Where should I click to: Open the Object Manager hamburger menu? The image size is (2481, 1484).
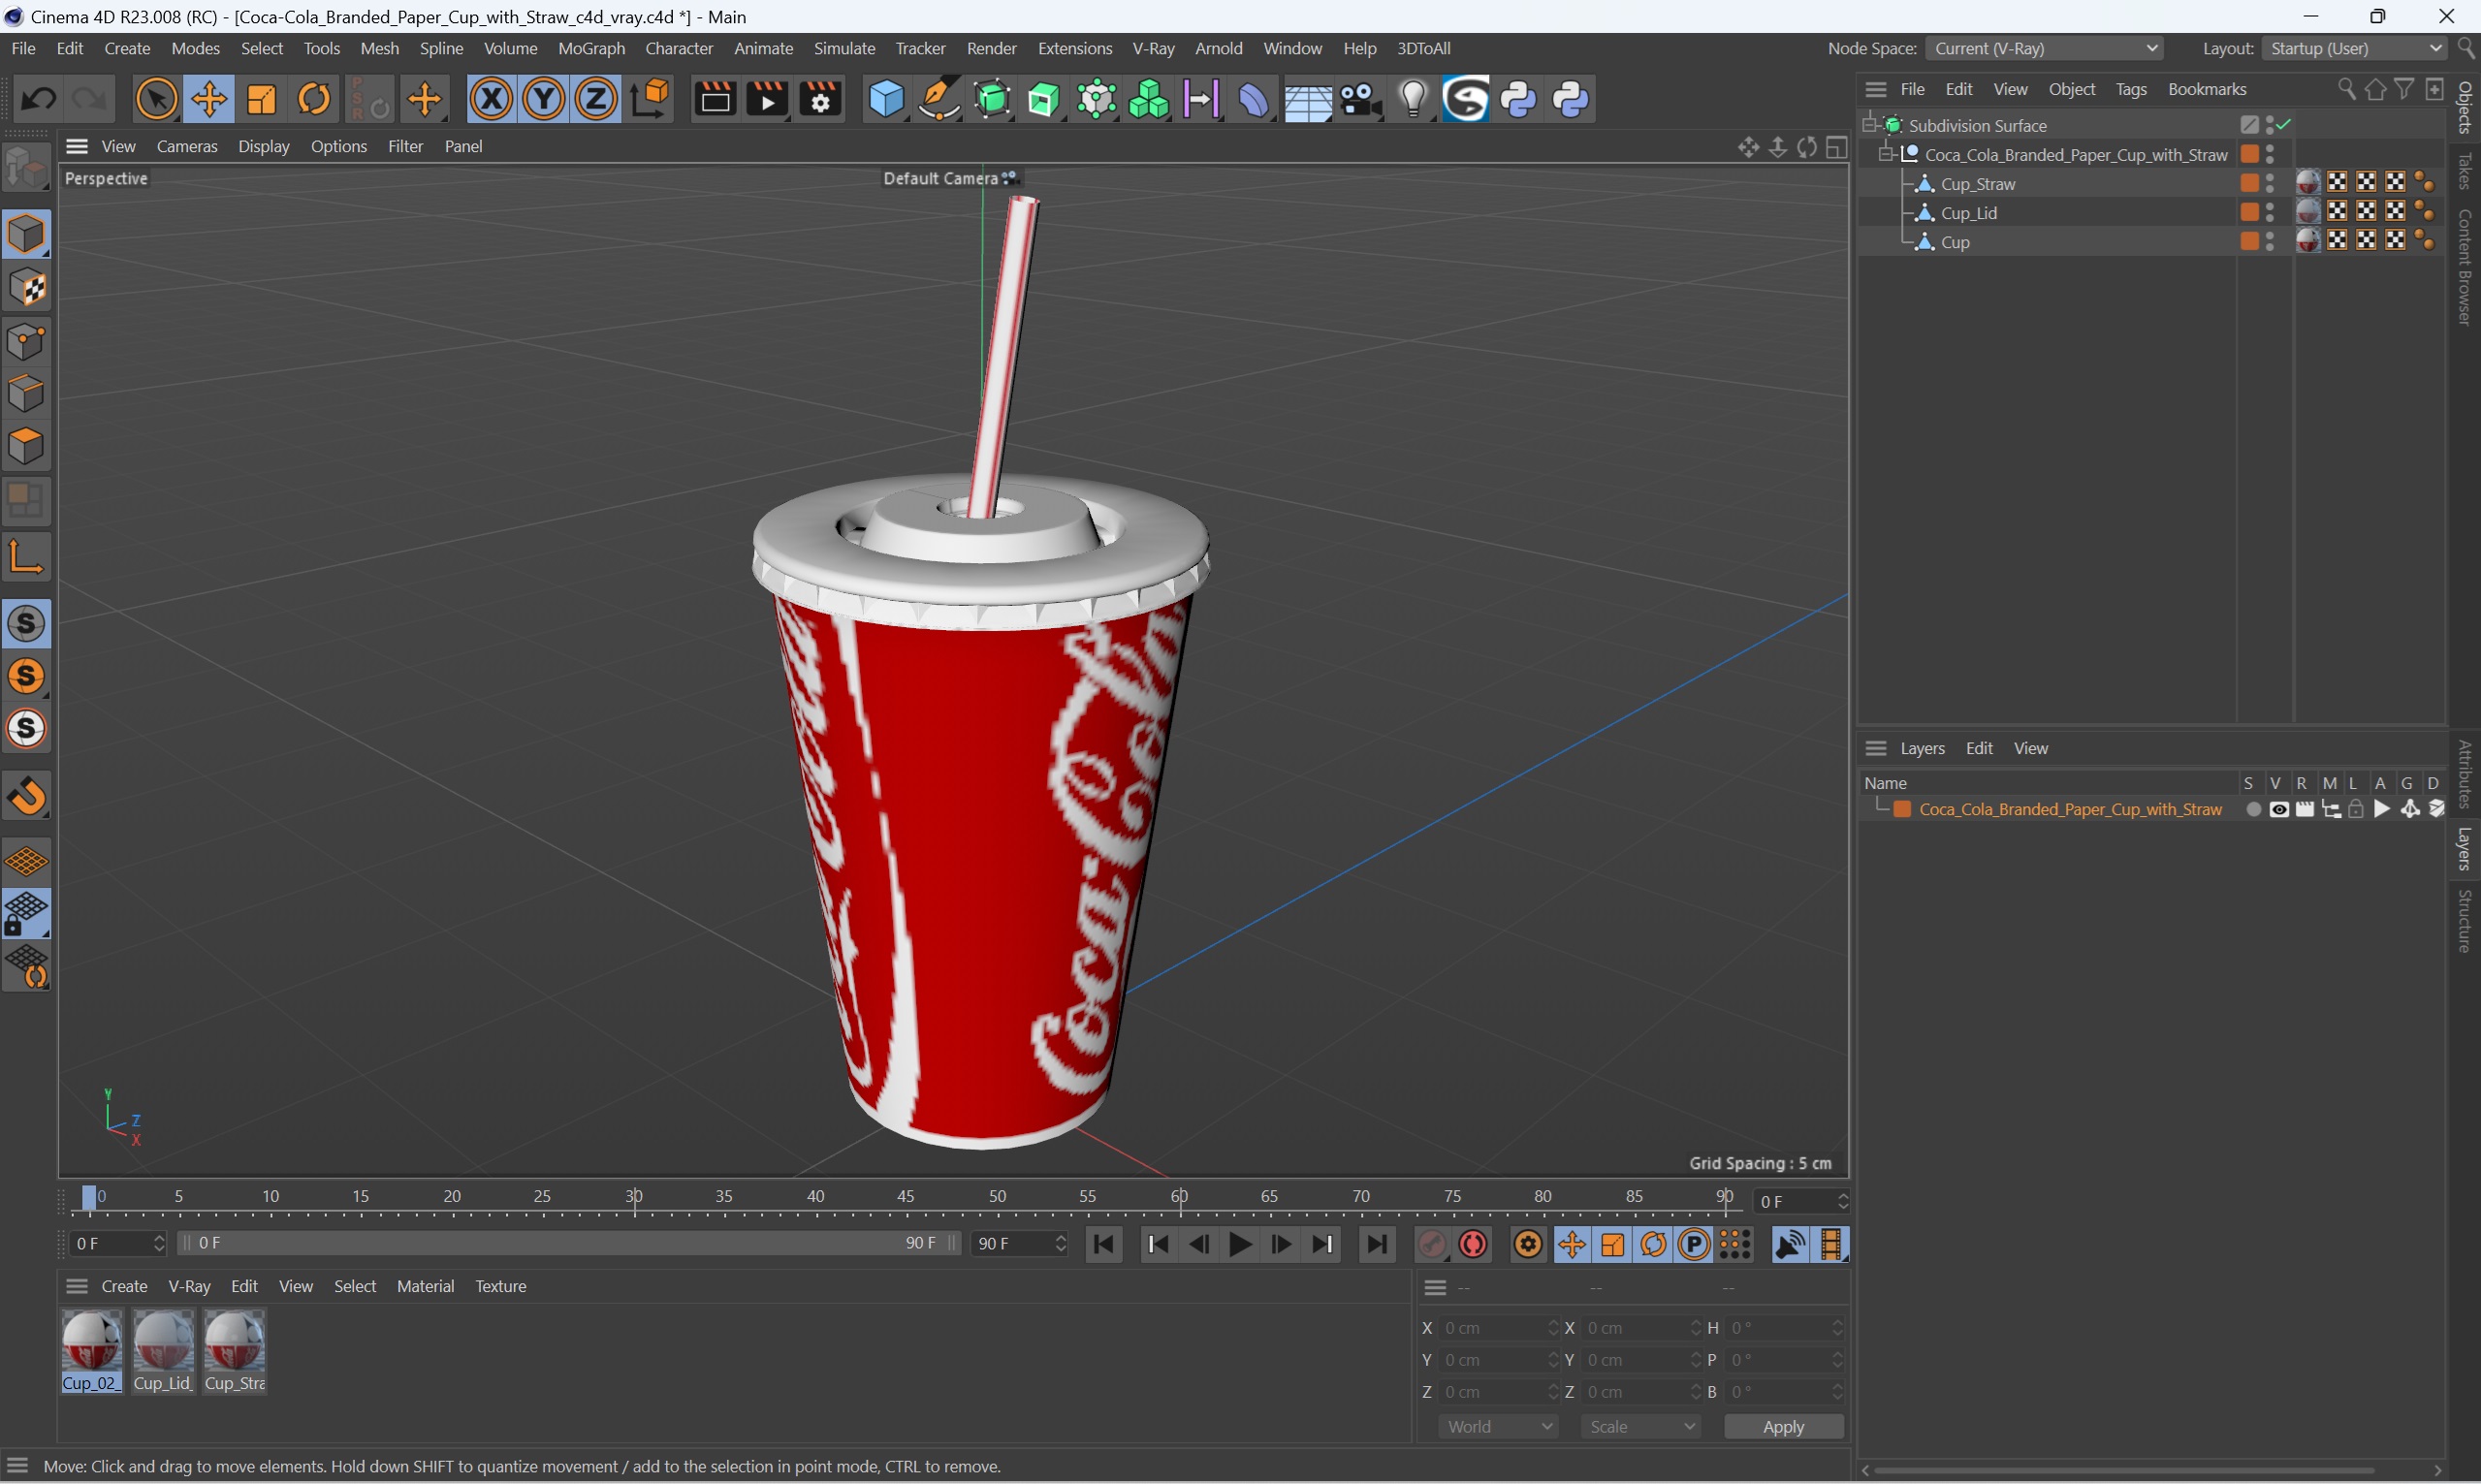[x=1876, y=89]
